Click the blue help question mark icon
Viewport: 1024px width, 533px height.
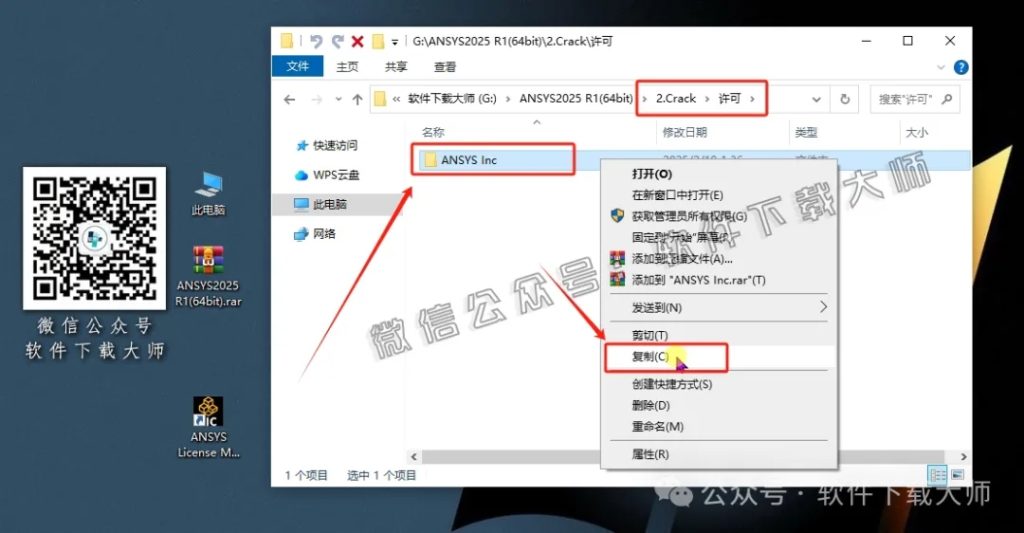[x=961, y=67]
